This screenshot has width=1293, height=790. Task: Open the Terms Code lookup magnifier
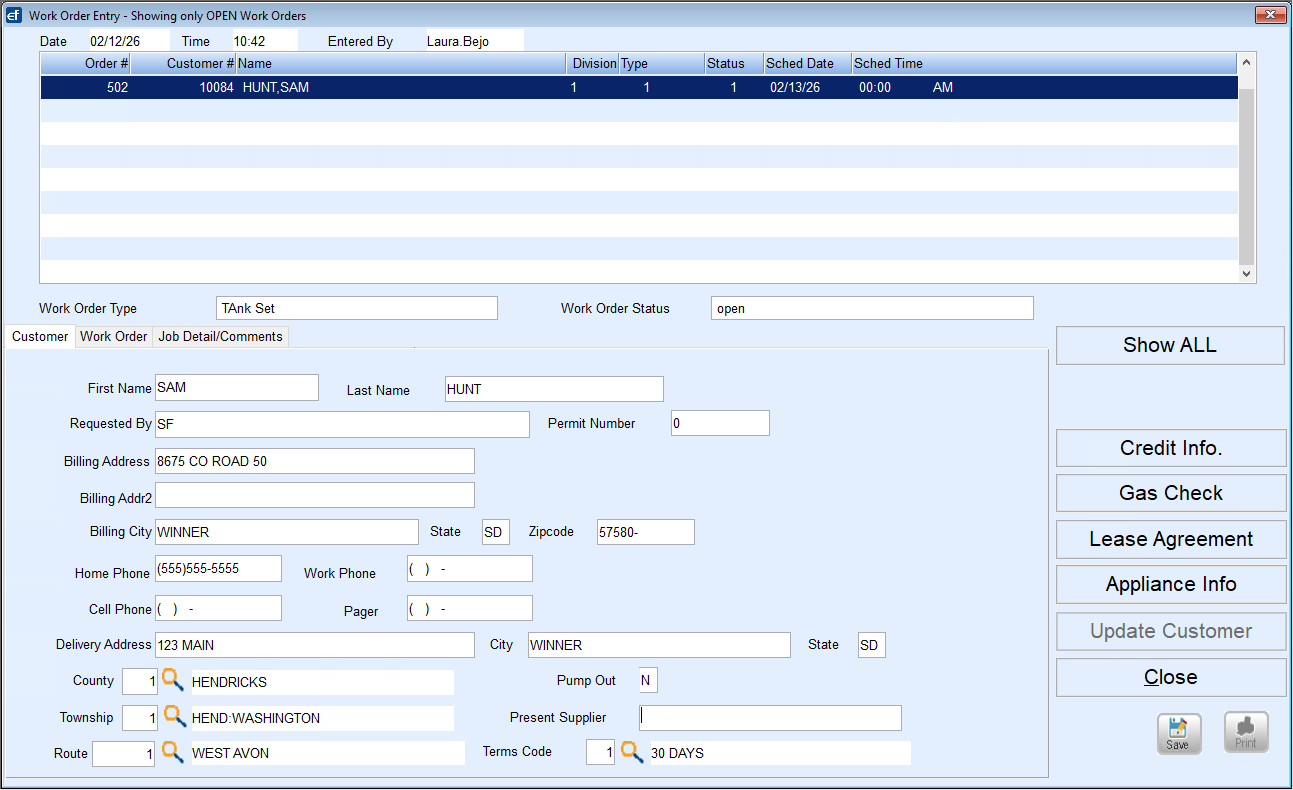coord(632,752)
